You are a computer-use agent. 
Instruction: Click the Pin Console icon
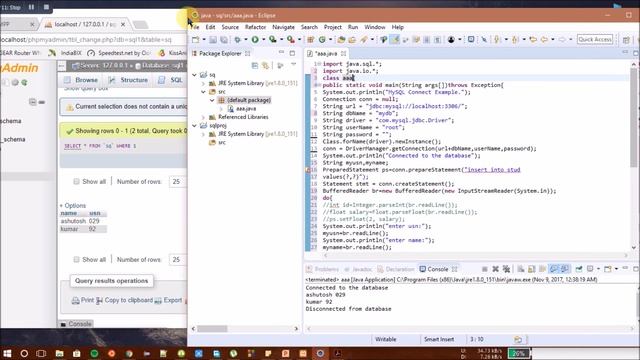[579, 269]
